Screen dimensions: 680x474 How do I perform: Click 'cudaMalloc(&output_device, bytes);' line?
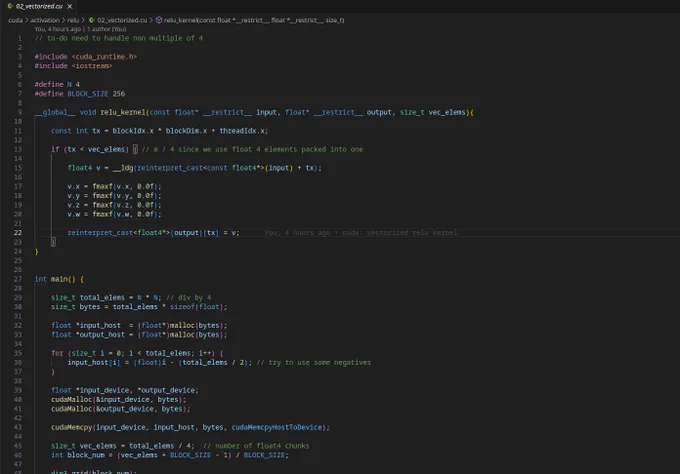click(121, 409)
